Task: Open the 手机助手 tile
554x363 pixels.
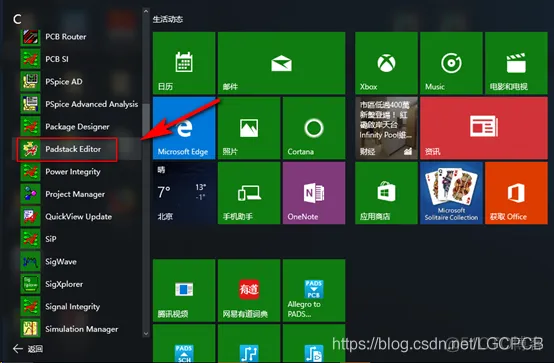Action: click(x=249, y=193)
